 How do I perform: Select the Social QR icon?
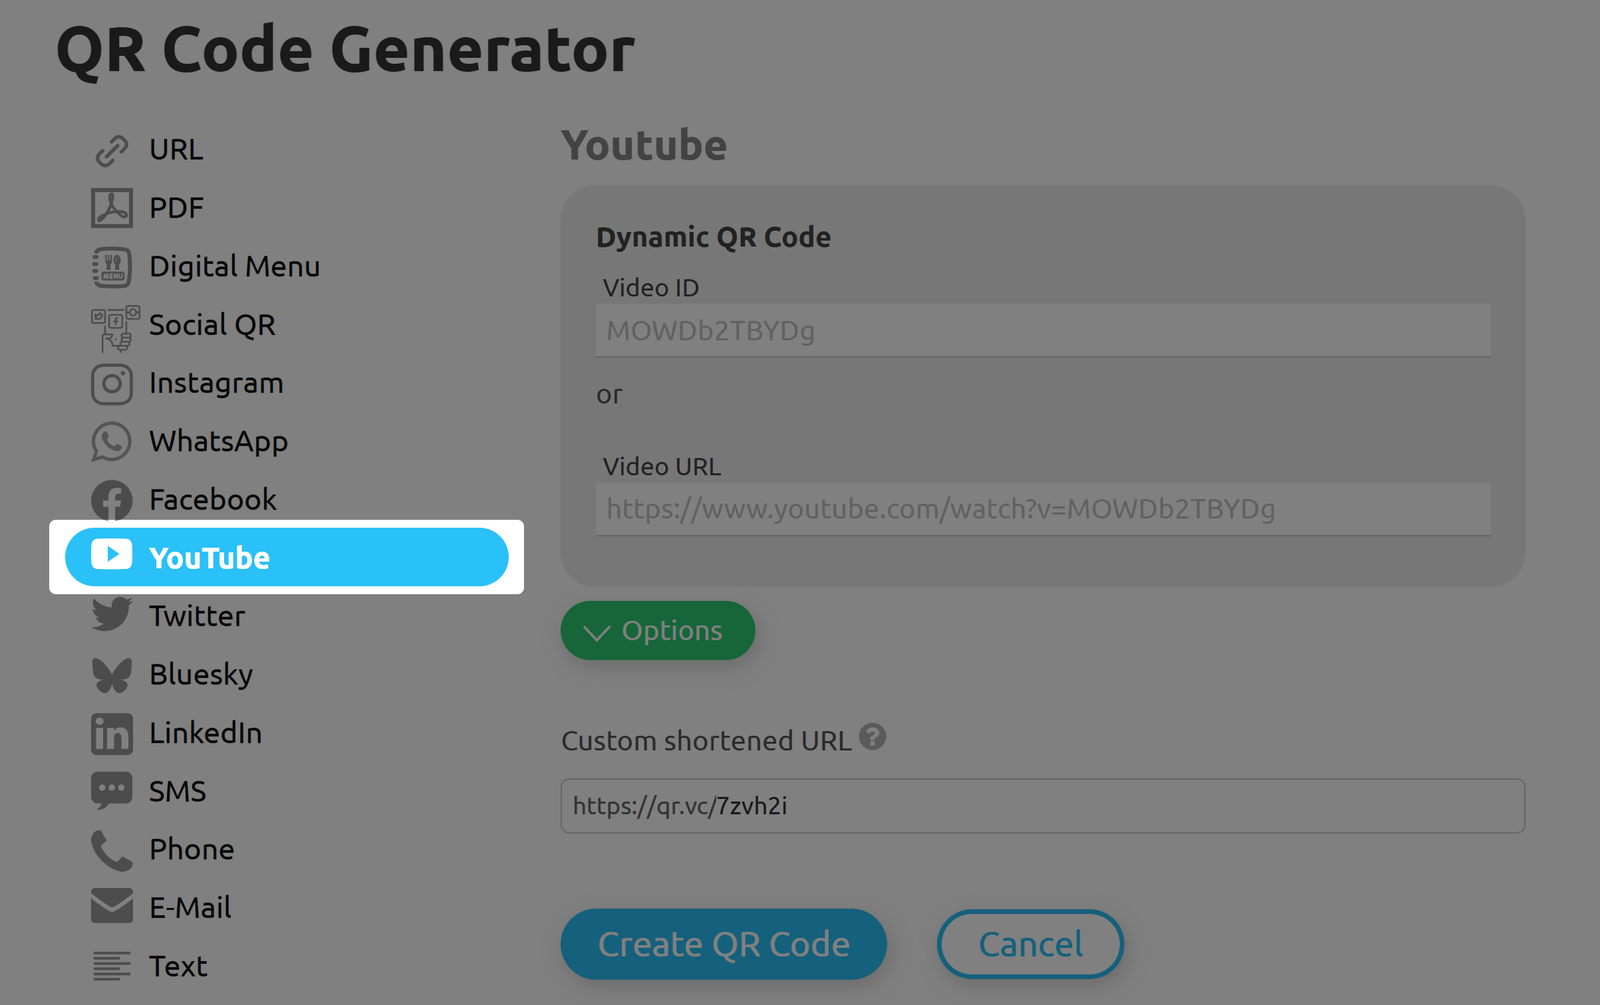pyautogui.click(x=112, y=324)
